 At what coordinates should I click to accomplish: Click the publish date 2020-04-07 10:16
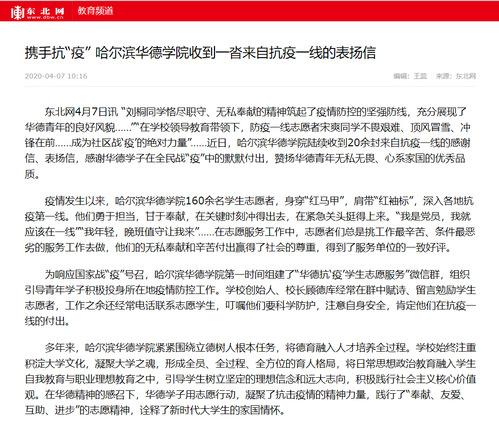coord(56,76)
